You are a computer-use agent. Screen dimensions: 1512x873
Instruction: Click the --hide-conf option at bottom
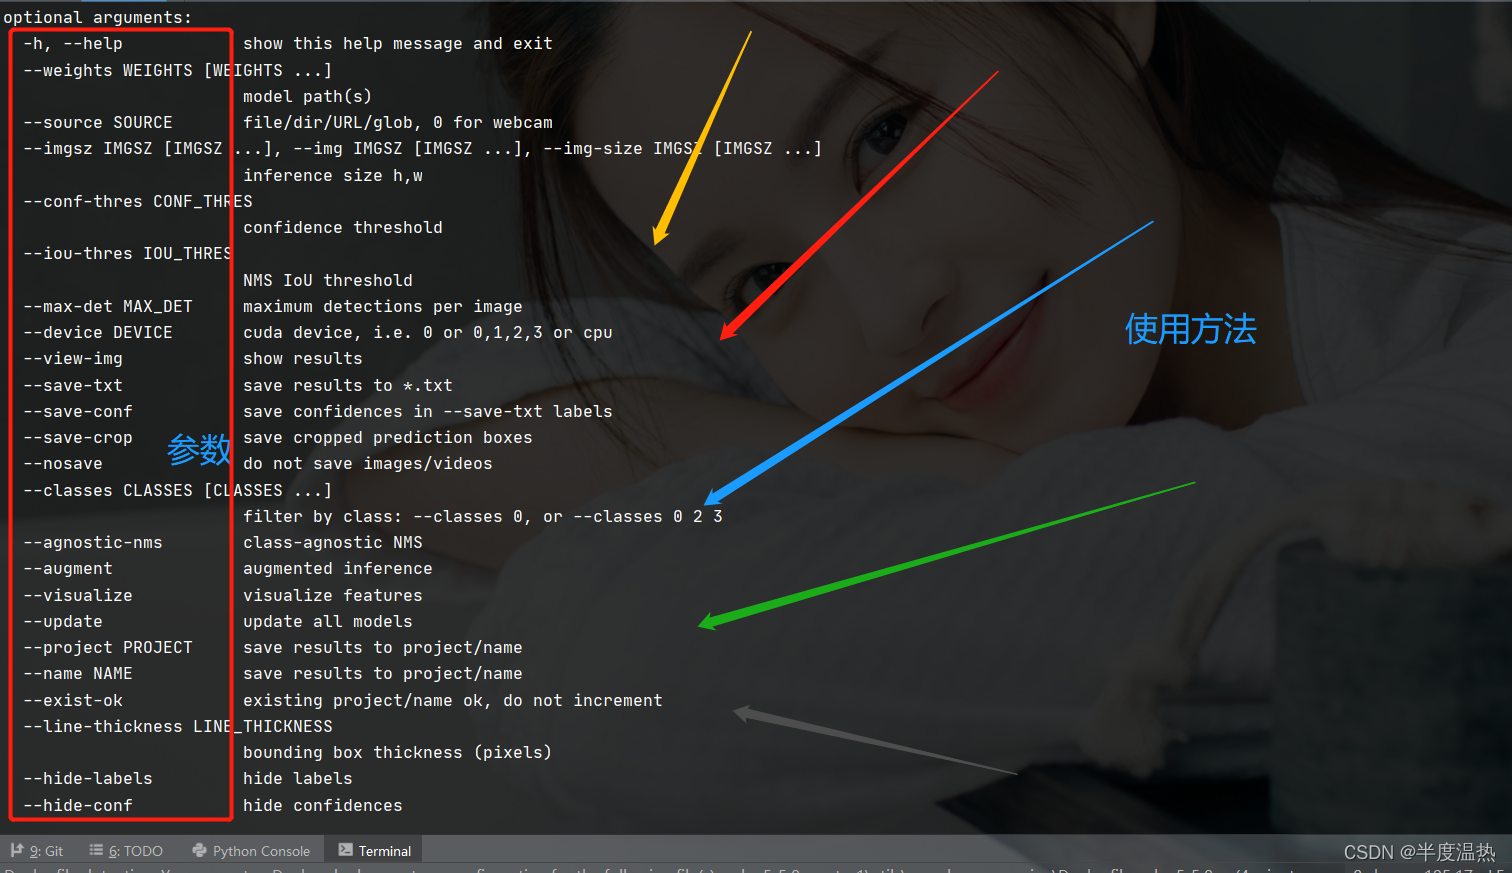[x=78, y=805]
